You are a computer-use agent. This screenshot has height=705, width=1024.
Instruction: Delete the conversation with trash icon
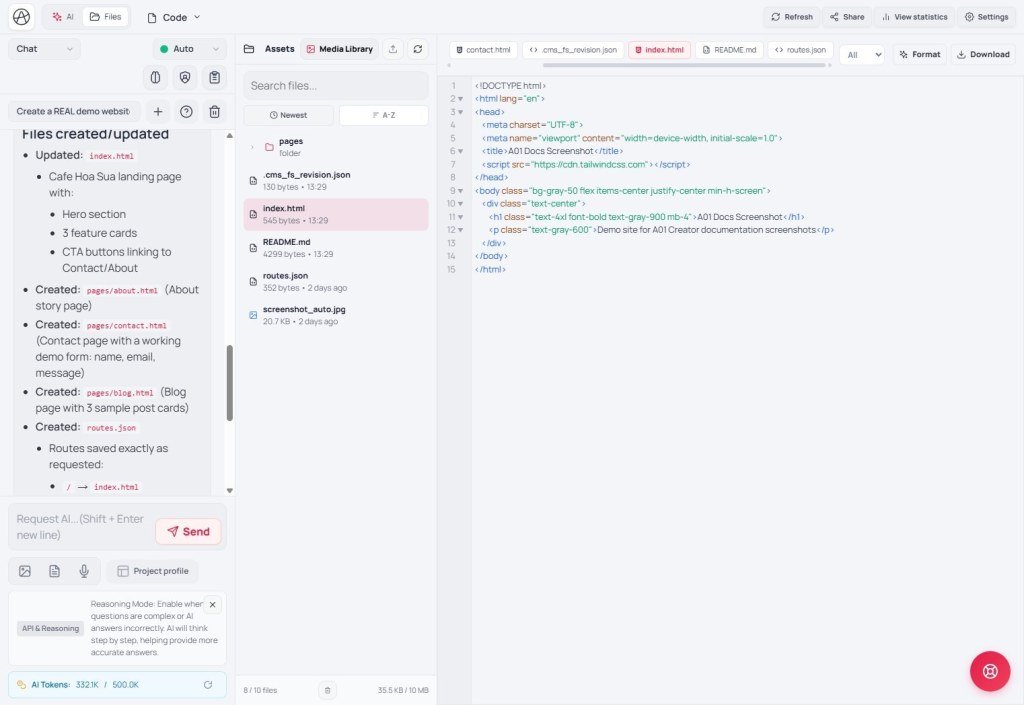[x=214, y=112]
